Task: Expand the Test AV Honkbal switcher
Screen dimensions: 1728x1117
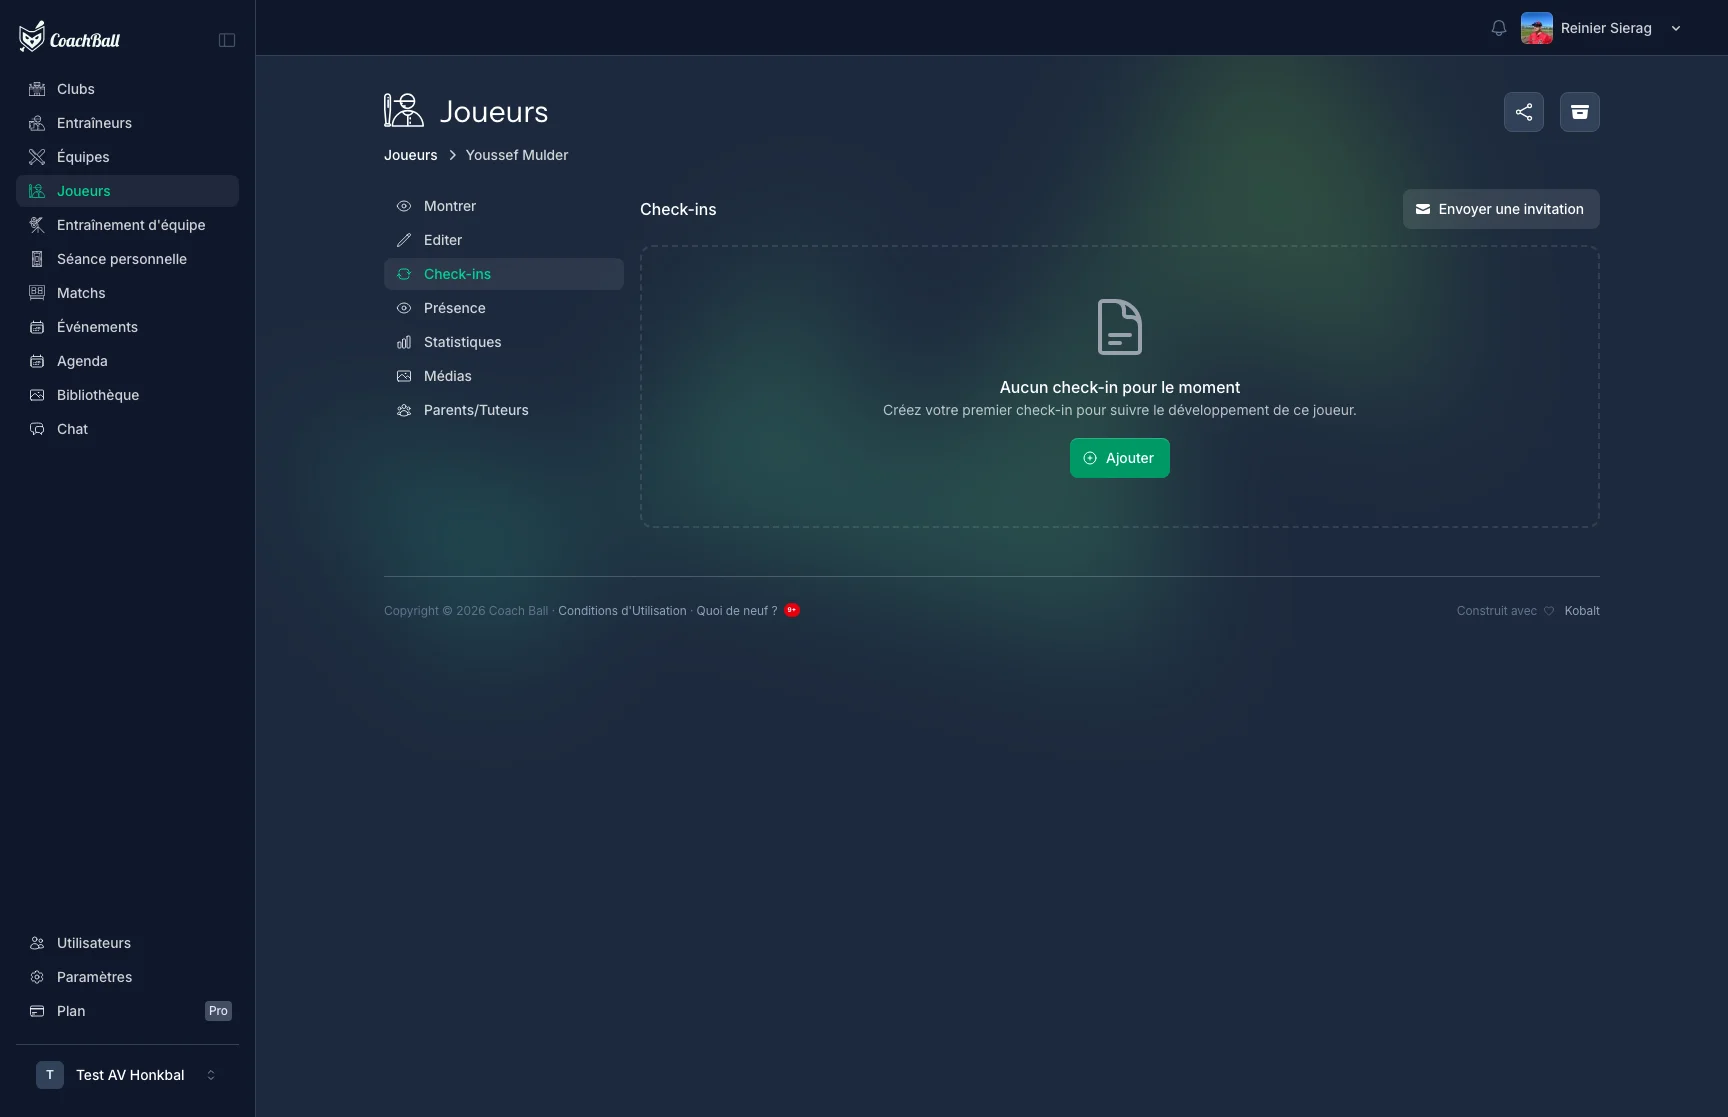Action: click(127, 1075)
